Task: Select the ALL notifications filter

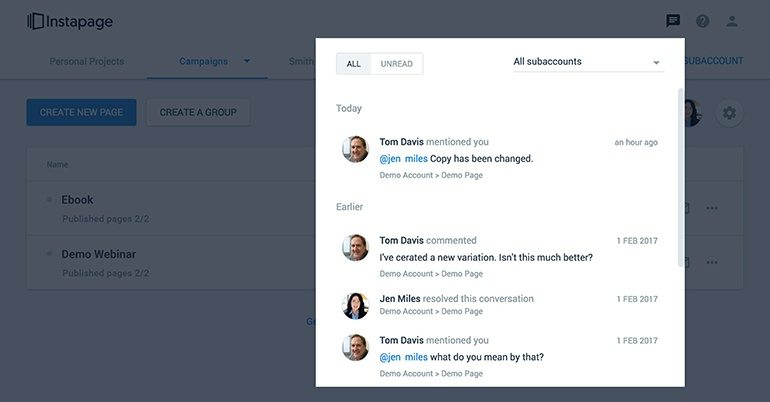Action: point(354,64)
